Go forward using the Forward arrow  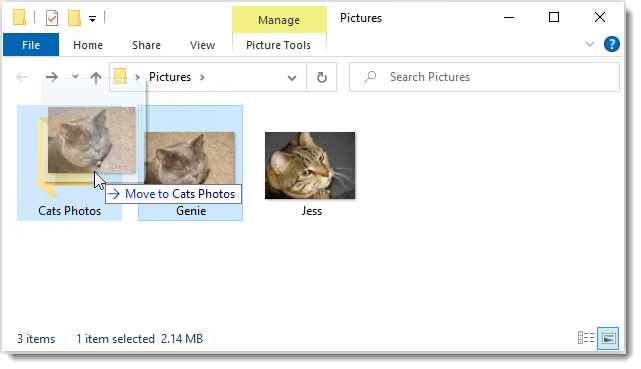52,77
